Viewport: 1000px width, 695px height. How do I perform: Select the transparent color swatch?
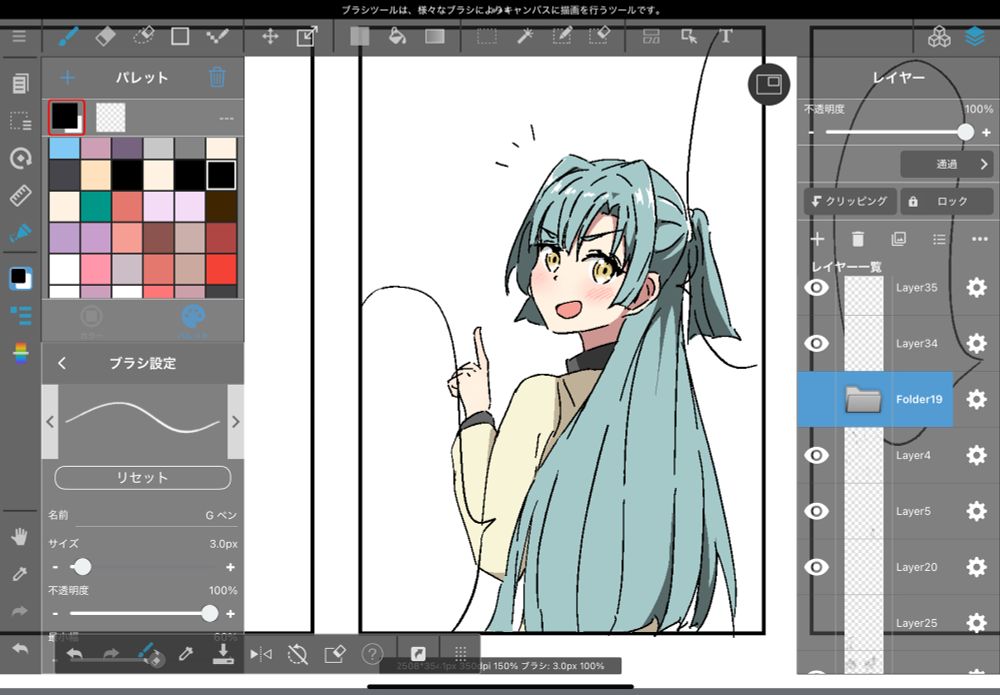click(x=110, y=117)
